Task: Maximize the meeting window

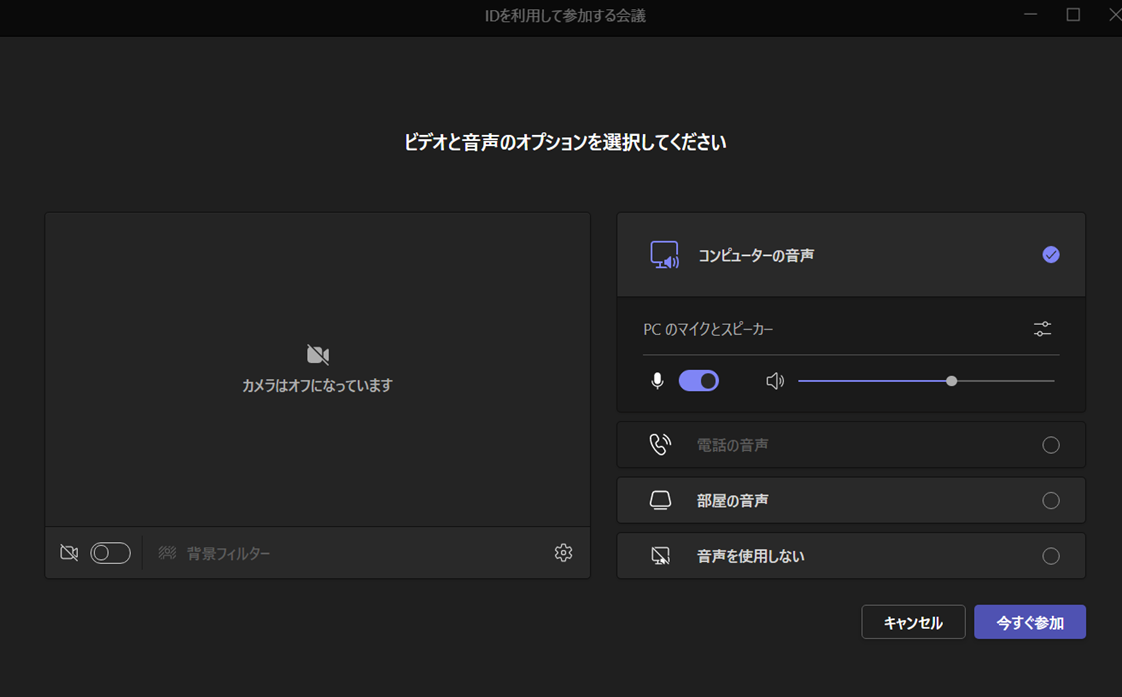Action: point(1073,14)
